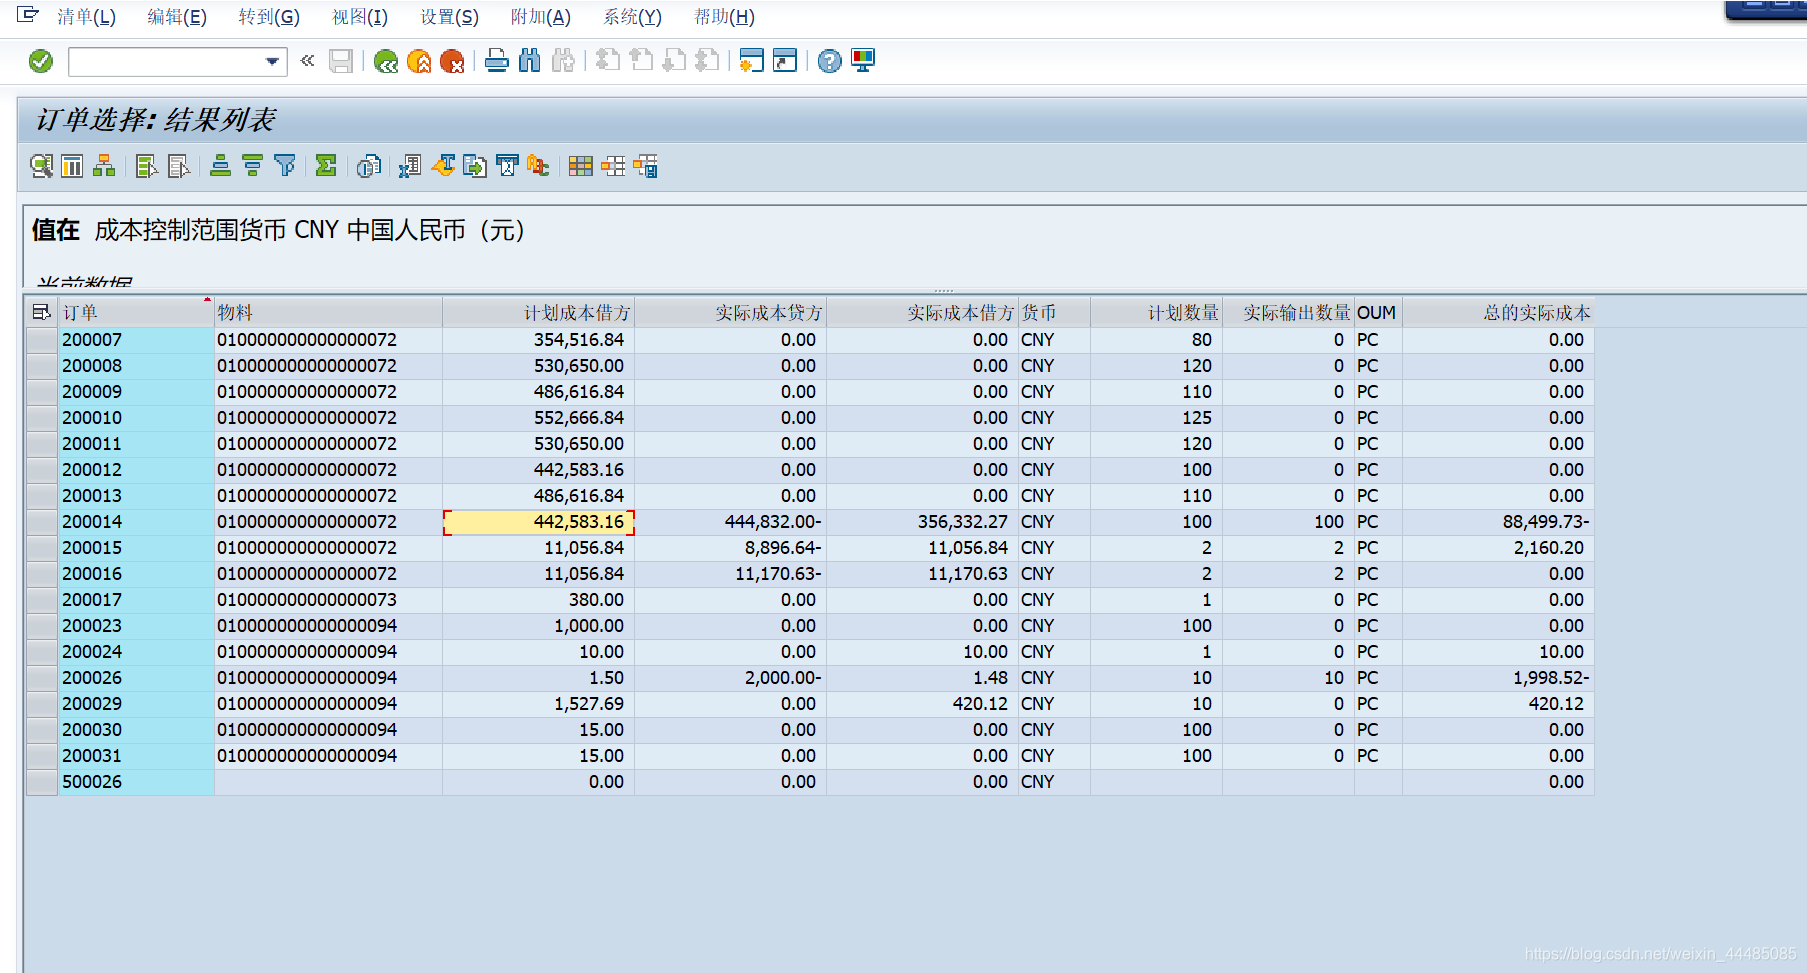Click the Find binoculars icon
The width and height of the screenshot is (1807, 973).
pyautogui.click(x=530, y=61)
